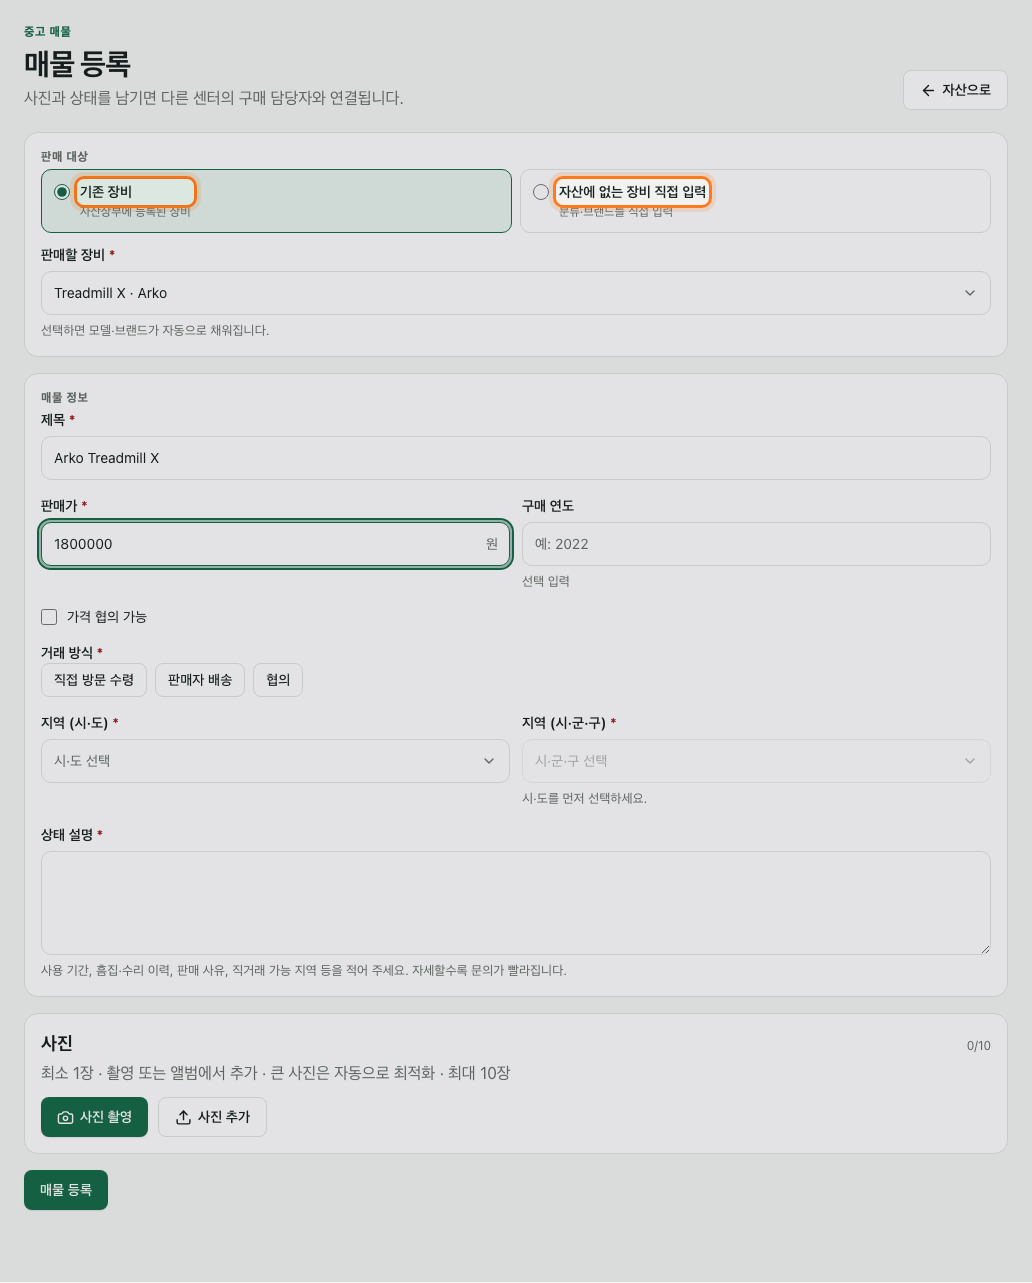1032x1283 pixels.
Task: Open the 시·군·구 선택 dropdown
Action: point(756,761)
